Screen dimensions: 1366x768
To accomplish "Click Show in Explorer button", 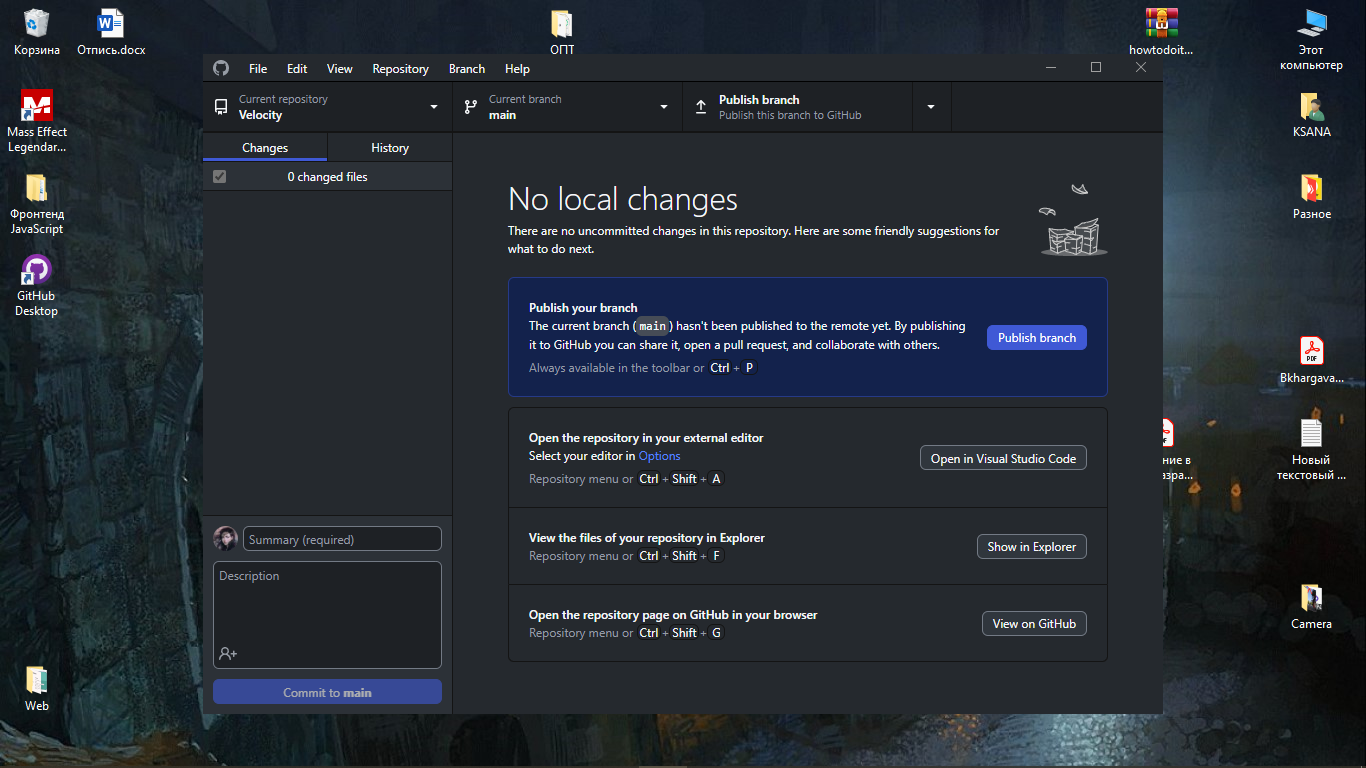I will [x=1032, y=547].
